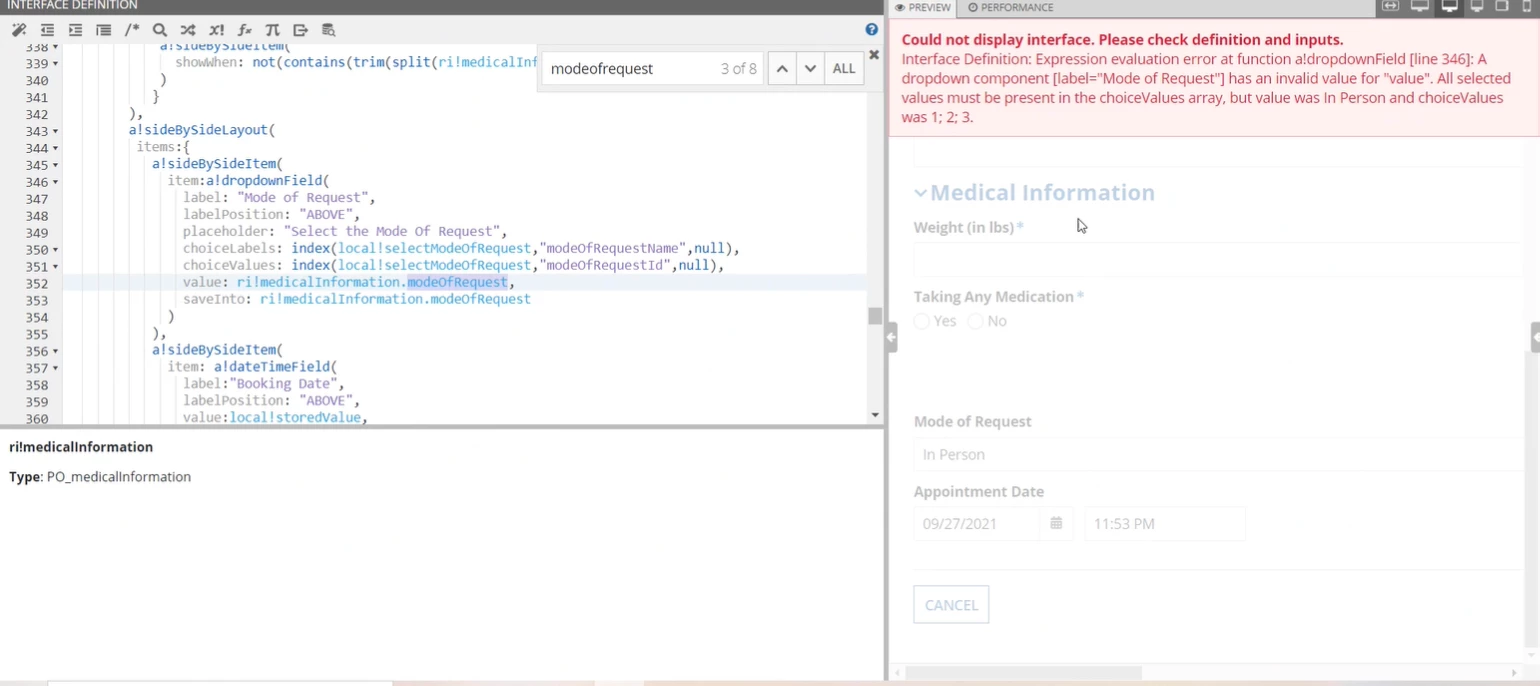Click the ALL matches button
The image size is (1540, 686).
(844, 69)
